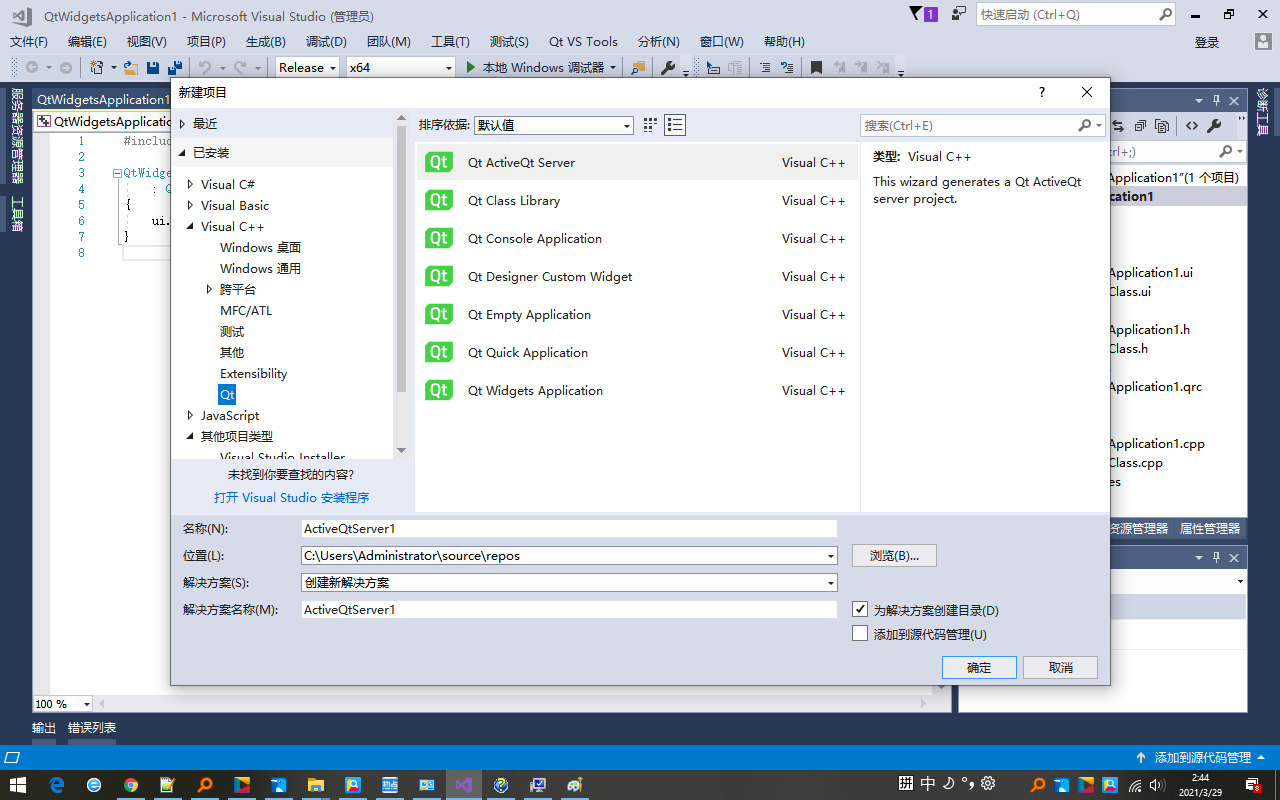The width and height of the screenshot is (1280, 800).
Task: Click the Properties wrench icon in Solution Explorer
Action: [1214, 126]
